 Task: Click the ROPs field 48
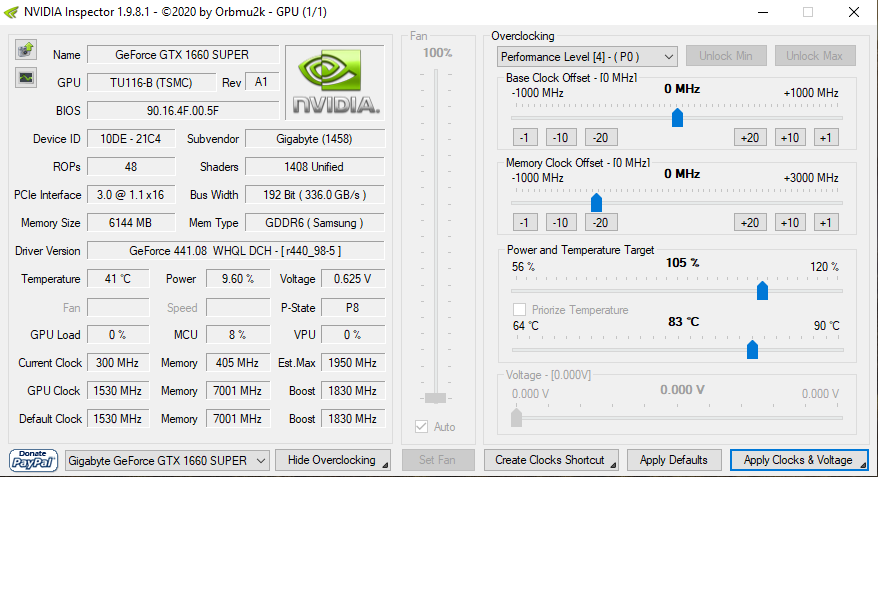coord(131,166)
